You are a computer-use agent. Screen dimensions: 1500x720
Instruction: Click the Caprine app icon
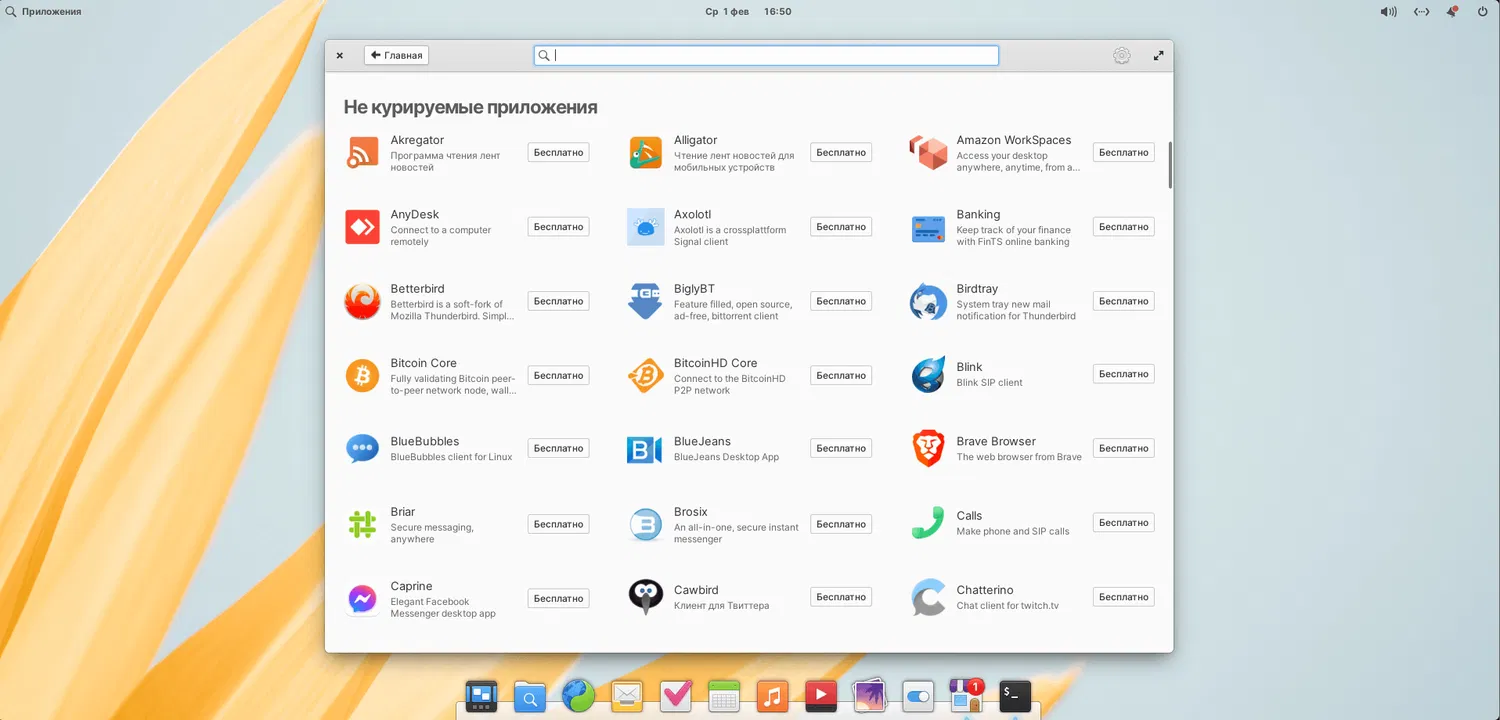362,598
